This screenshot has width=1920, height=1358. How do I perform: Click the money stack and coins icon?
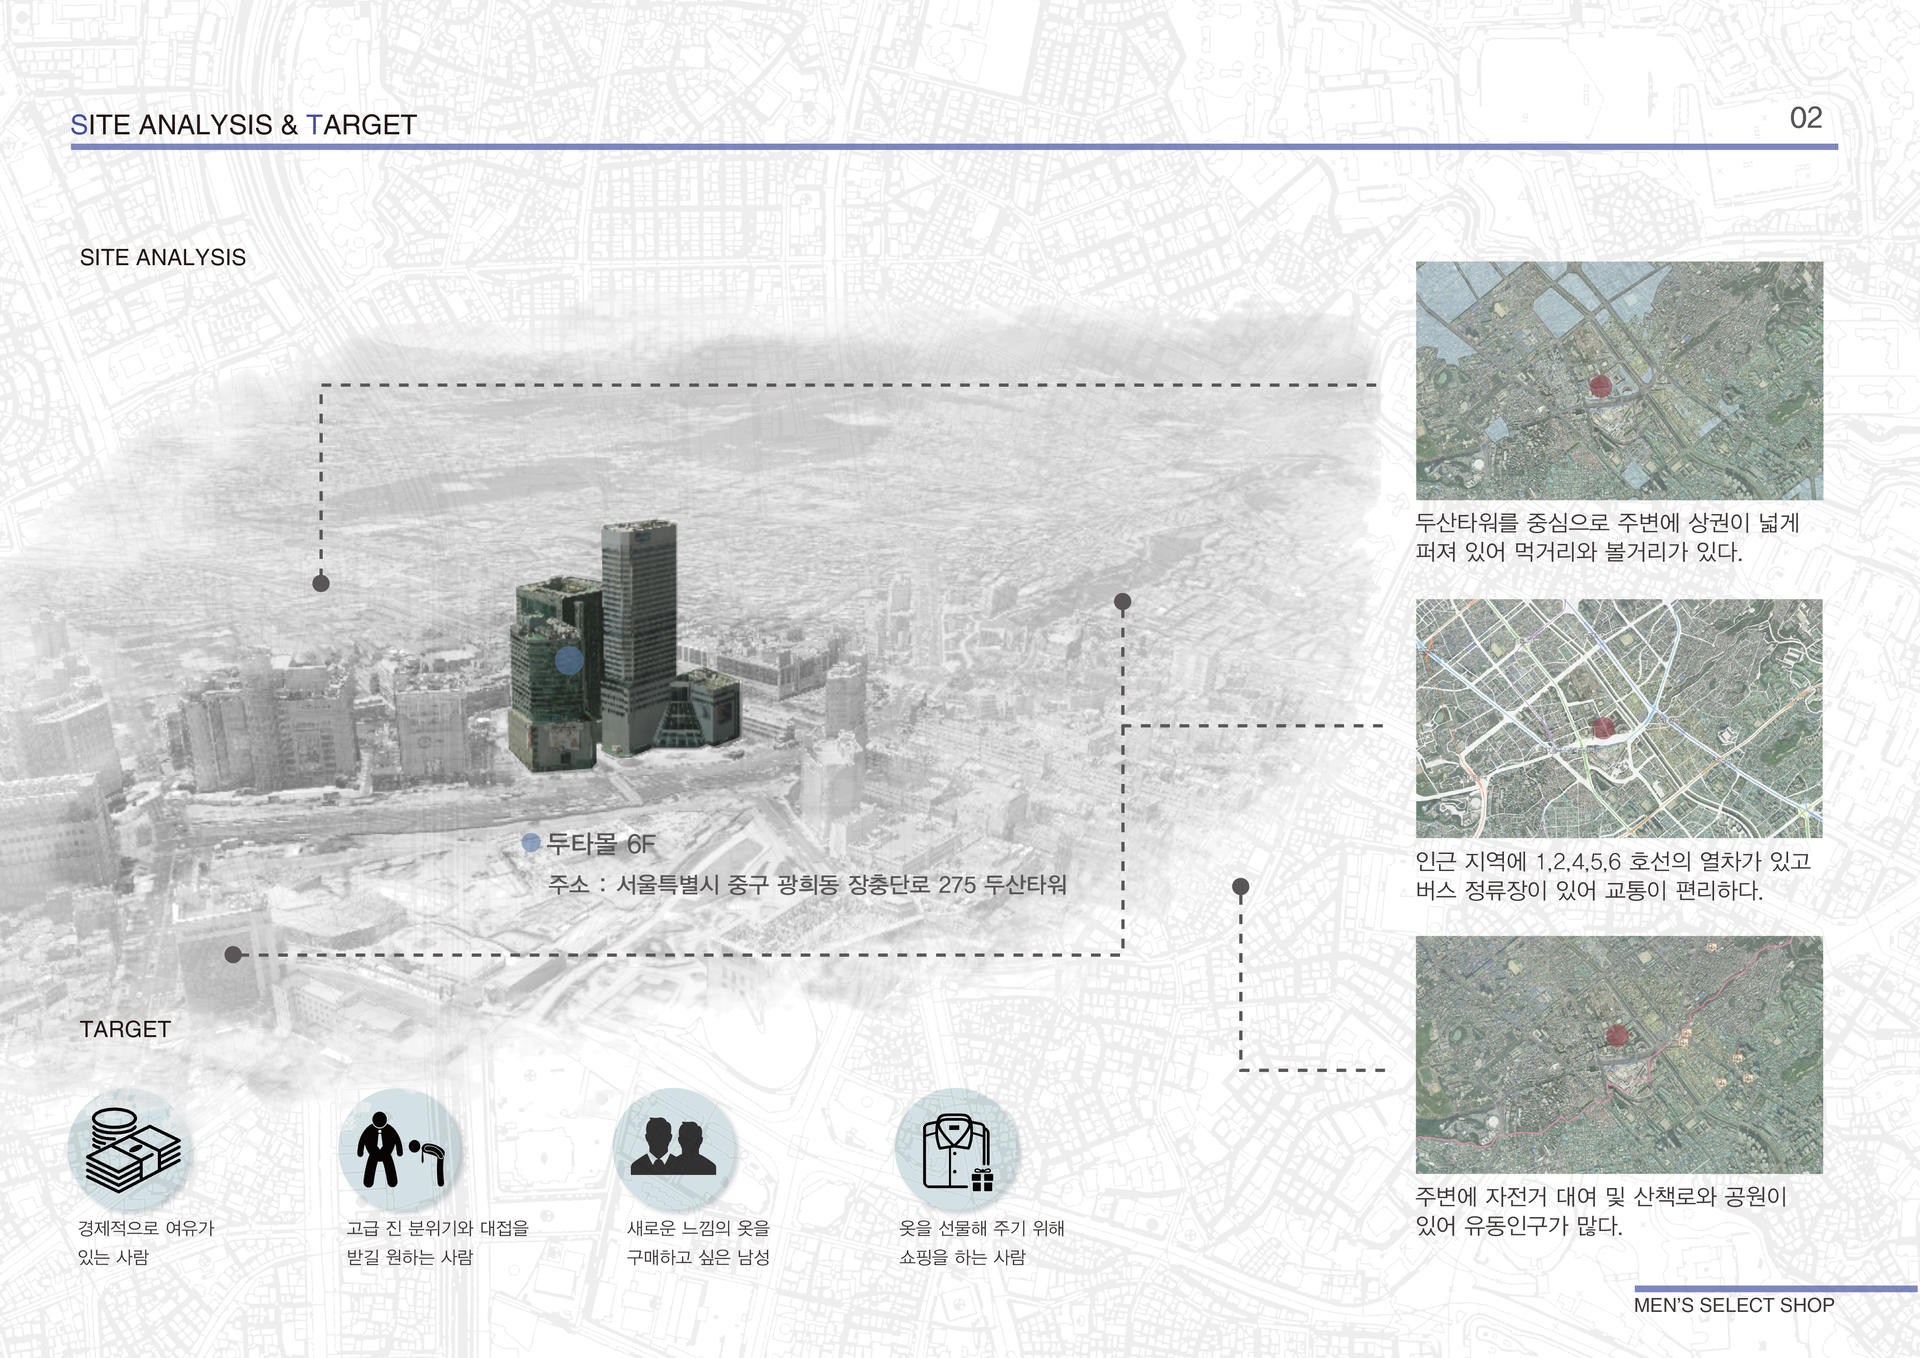click(131, 1150)
